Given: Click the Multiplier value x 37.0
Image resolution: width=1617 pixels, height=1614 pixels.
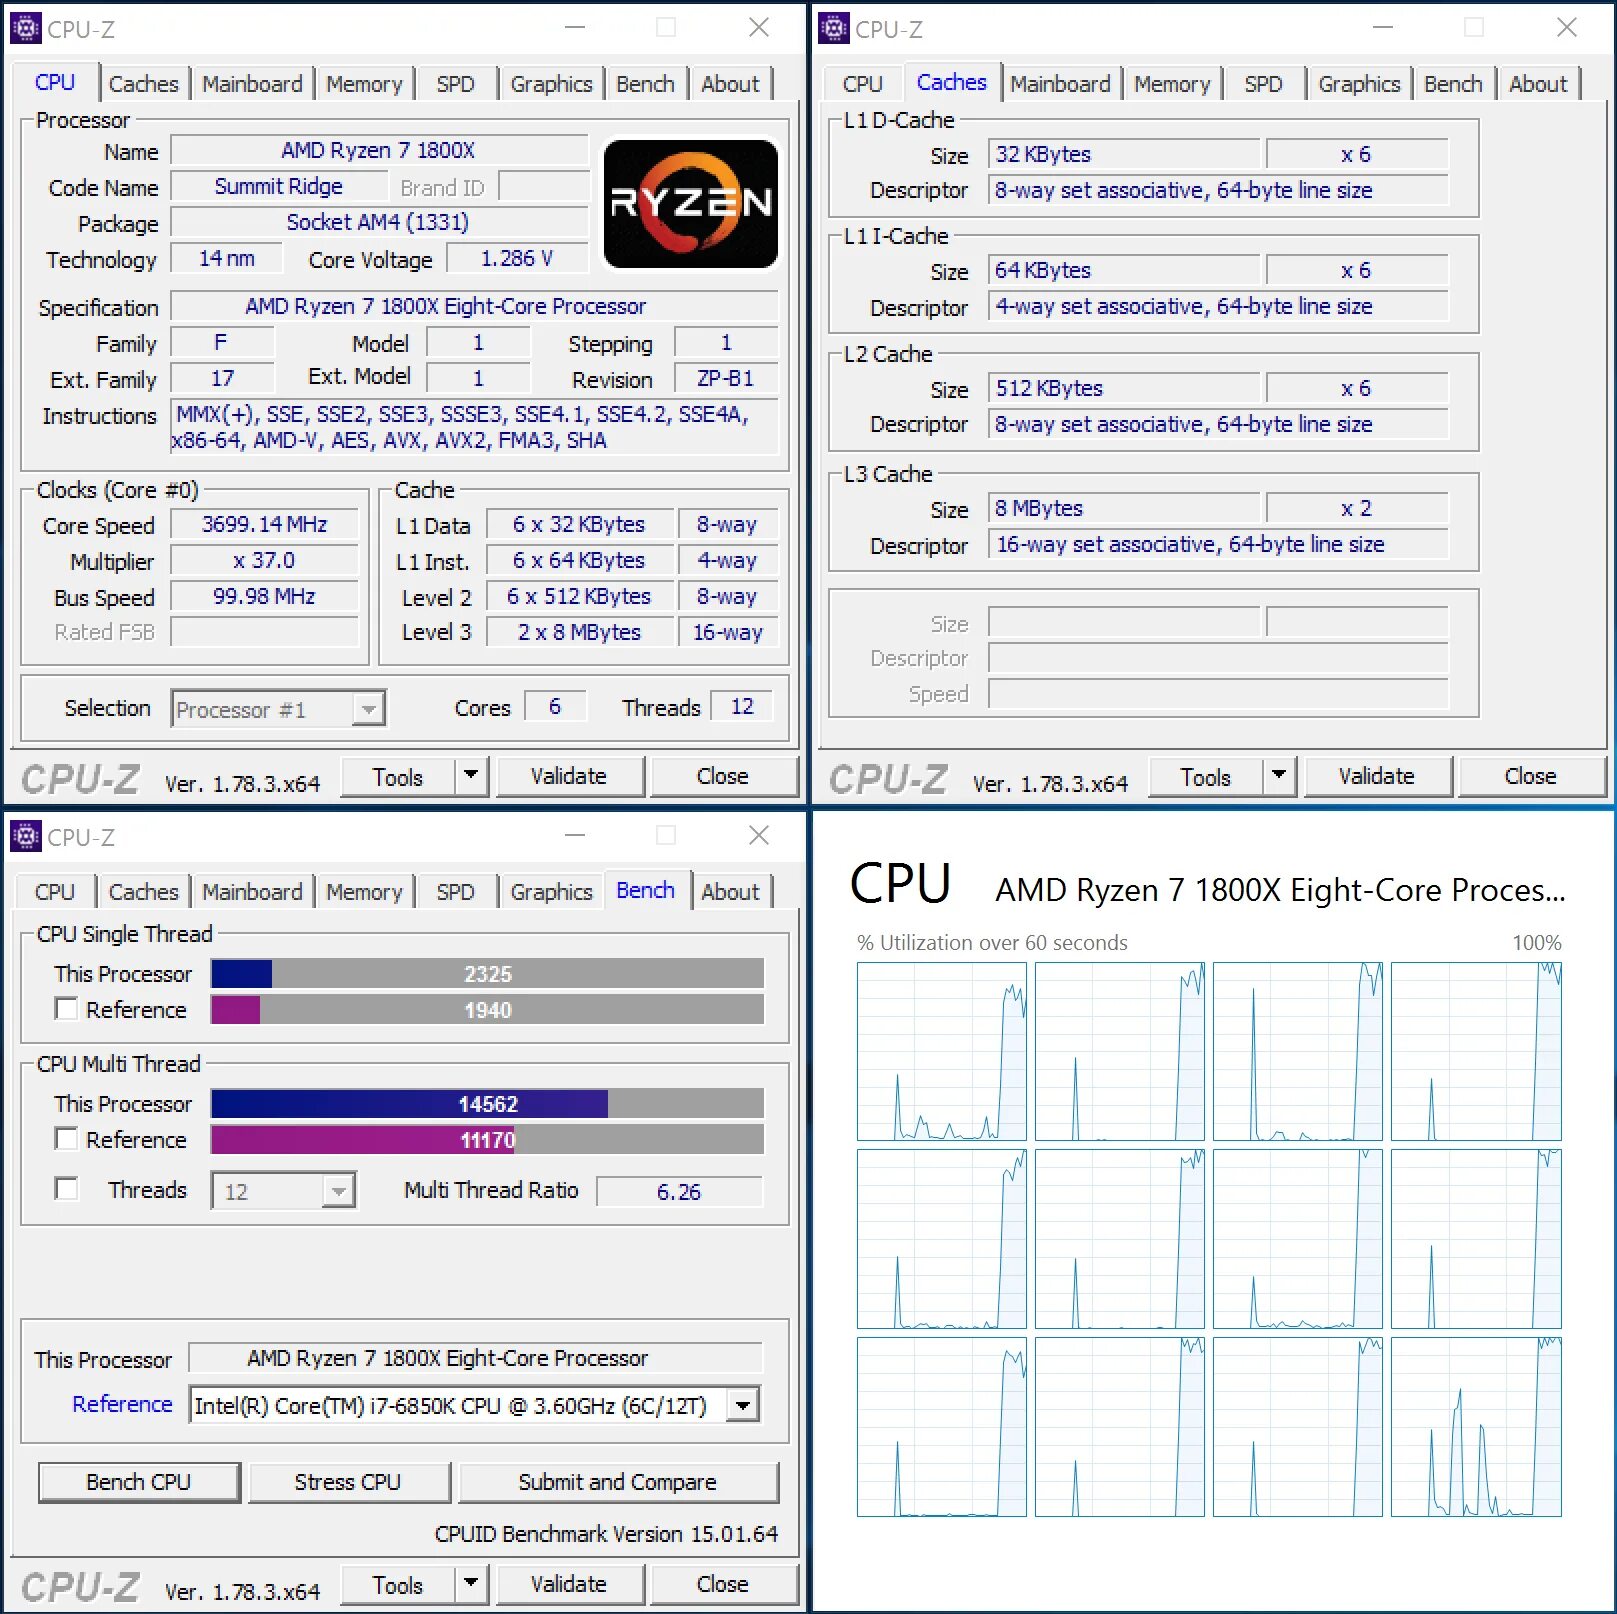Looking at the screenshot, I should tap(265, 560).
